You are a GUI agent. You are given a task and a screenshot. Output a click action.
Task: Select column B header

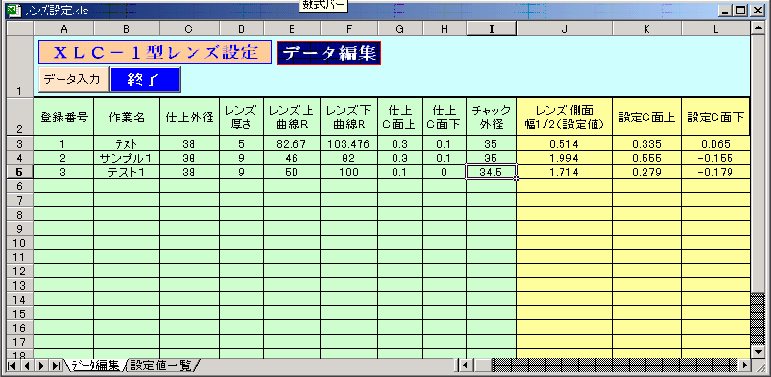click(126, 29)
